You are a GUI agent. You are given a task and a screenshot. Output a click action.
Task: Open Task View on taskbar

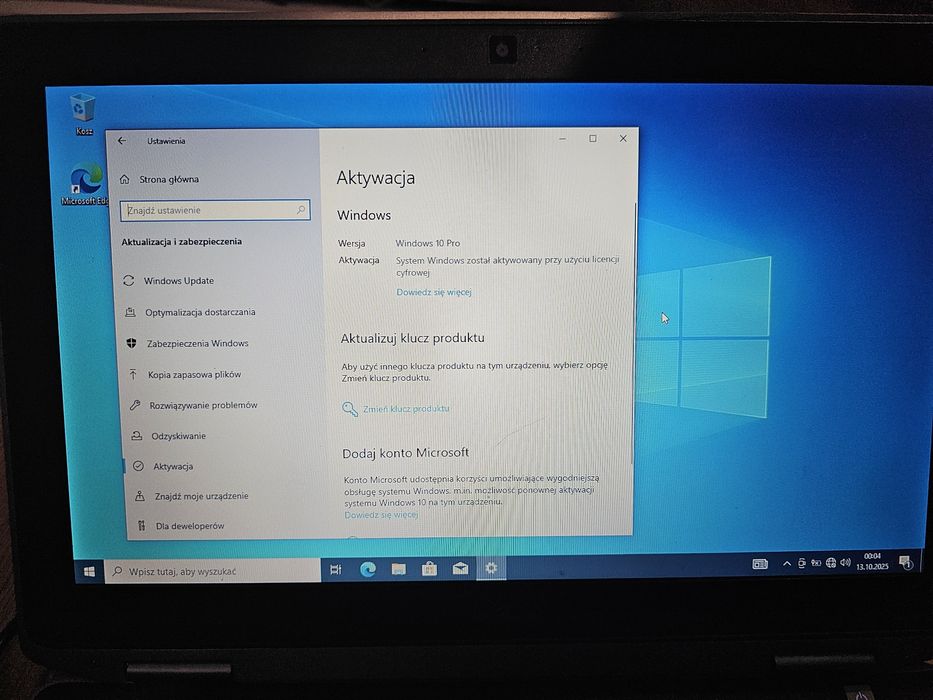(x=336, y=570)
